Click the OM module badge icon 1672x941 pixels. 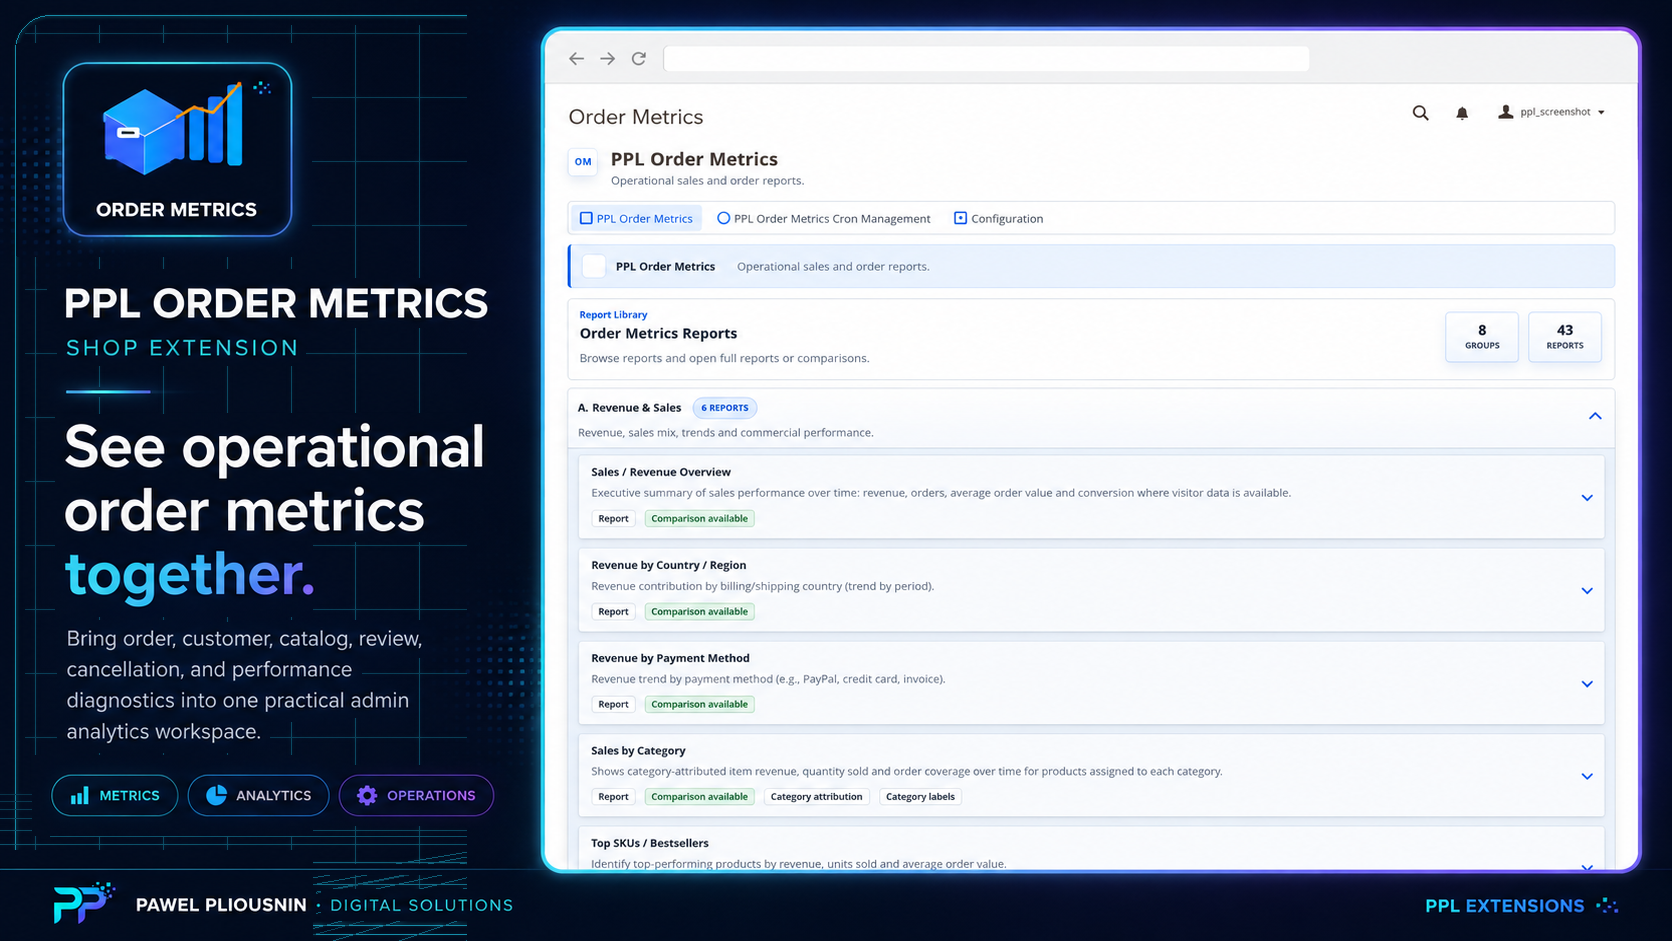[583, 162]
